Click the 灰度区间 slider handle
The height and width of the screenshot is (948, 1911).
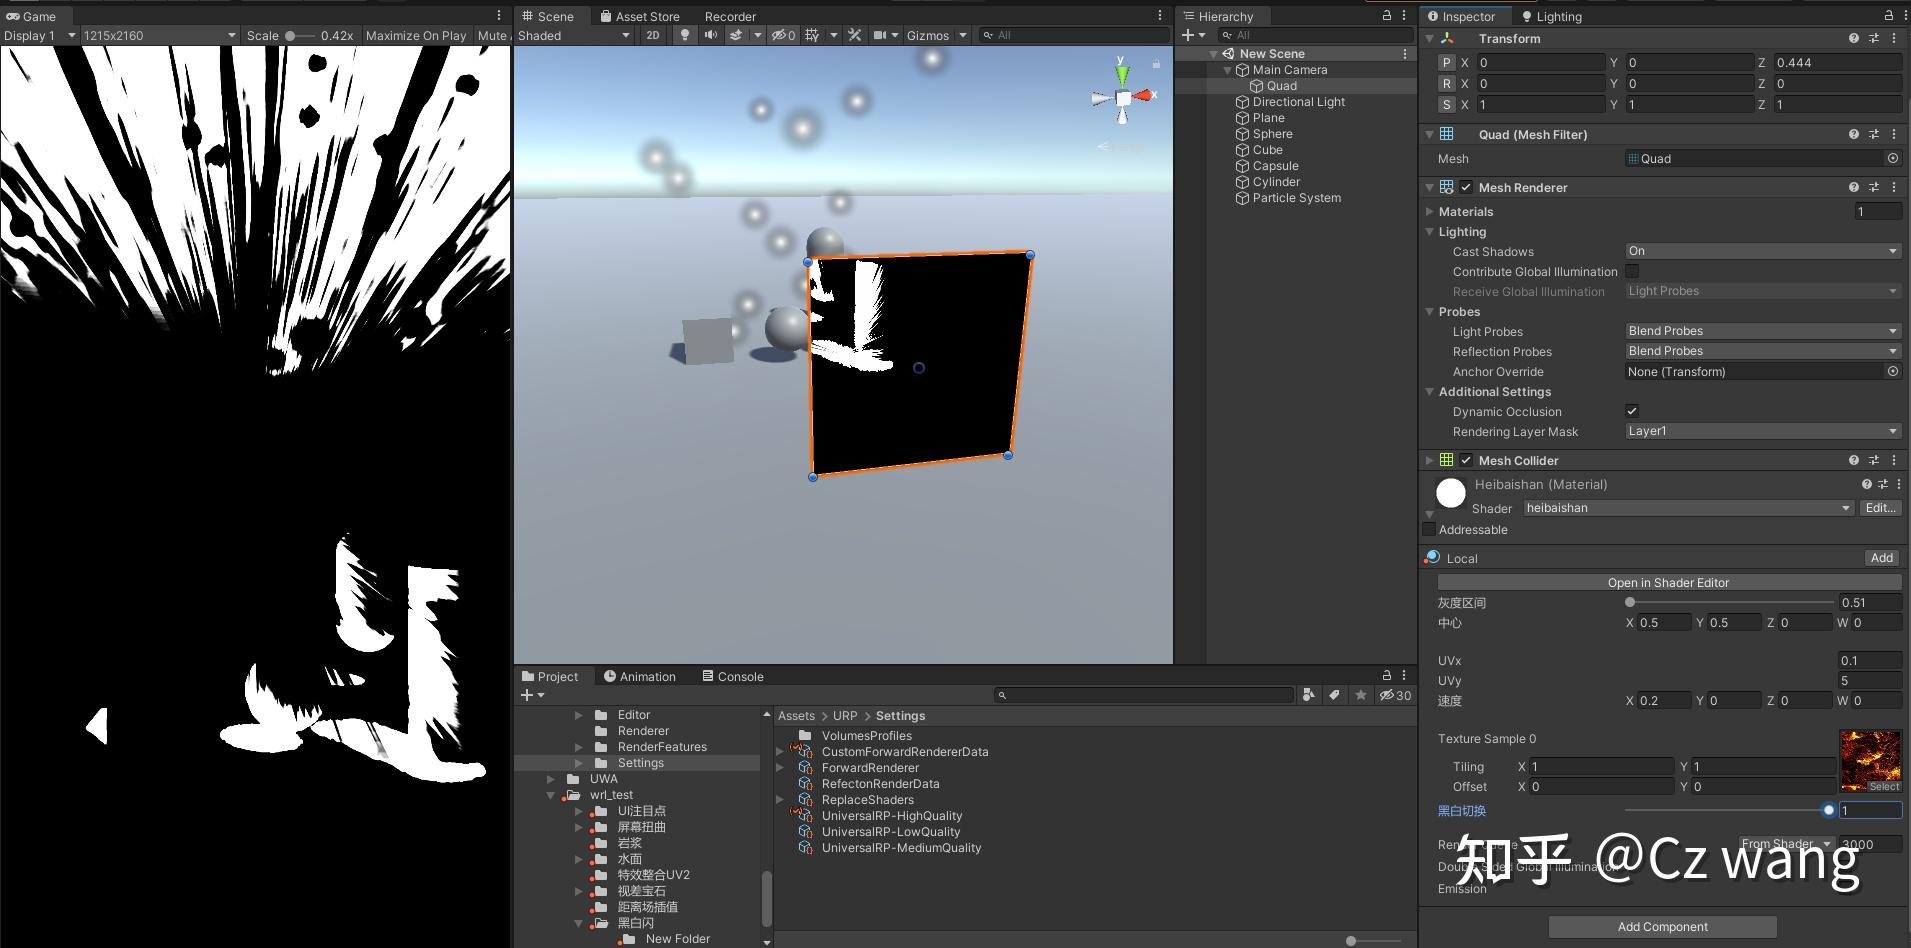1629,602
